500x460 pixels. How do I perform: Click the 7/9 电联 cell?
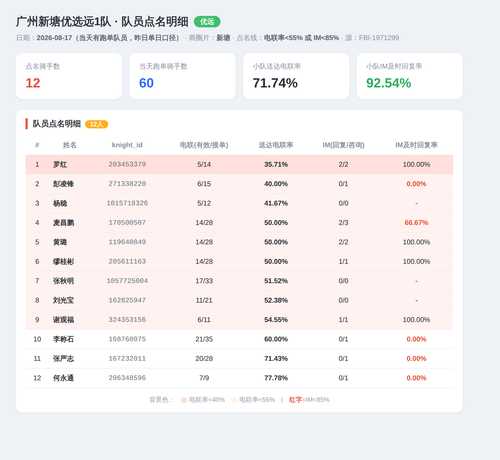click(x=204, y=378)
